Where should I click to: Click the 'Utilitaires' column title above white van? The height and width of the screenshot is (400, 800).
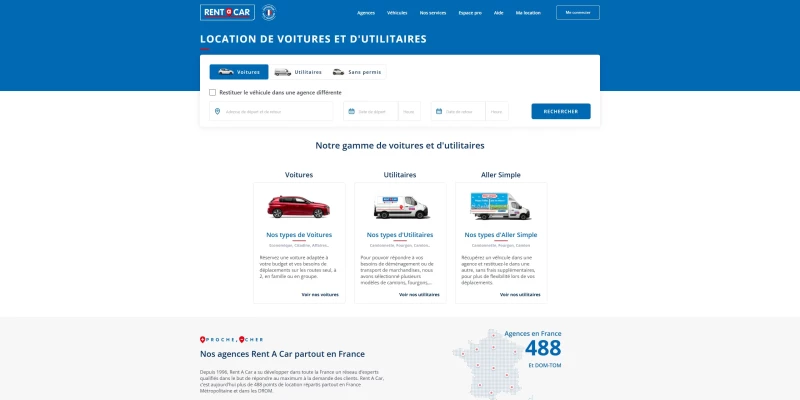click(x=400, y=175)
